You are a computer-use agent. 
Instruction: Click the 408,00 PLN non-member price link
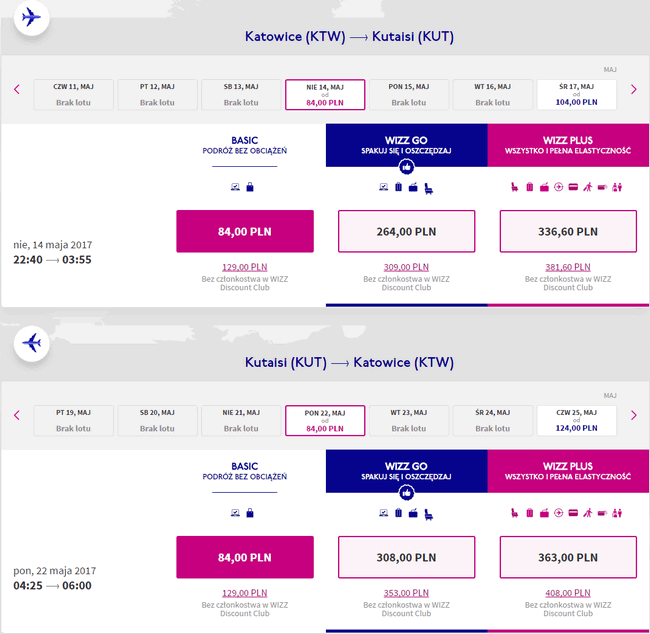pyautogui.click(x=568, y=593)
